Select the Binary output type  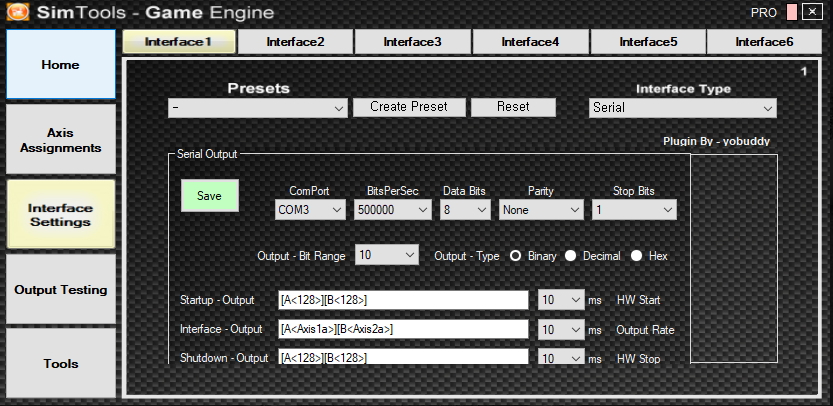[515, 256]
